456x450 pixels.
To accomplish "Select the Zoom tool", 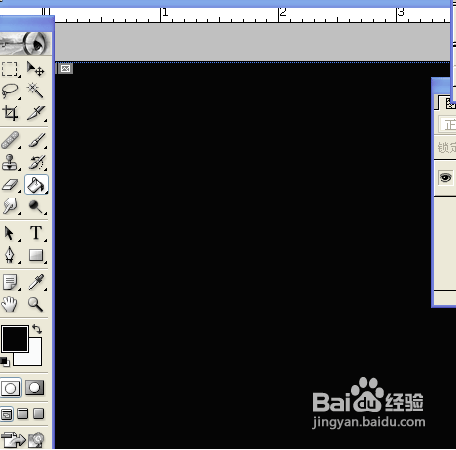I will [x=36, y=304].
